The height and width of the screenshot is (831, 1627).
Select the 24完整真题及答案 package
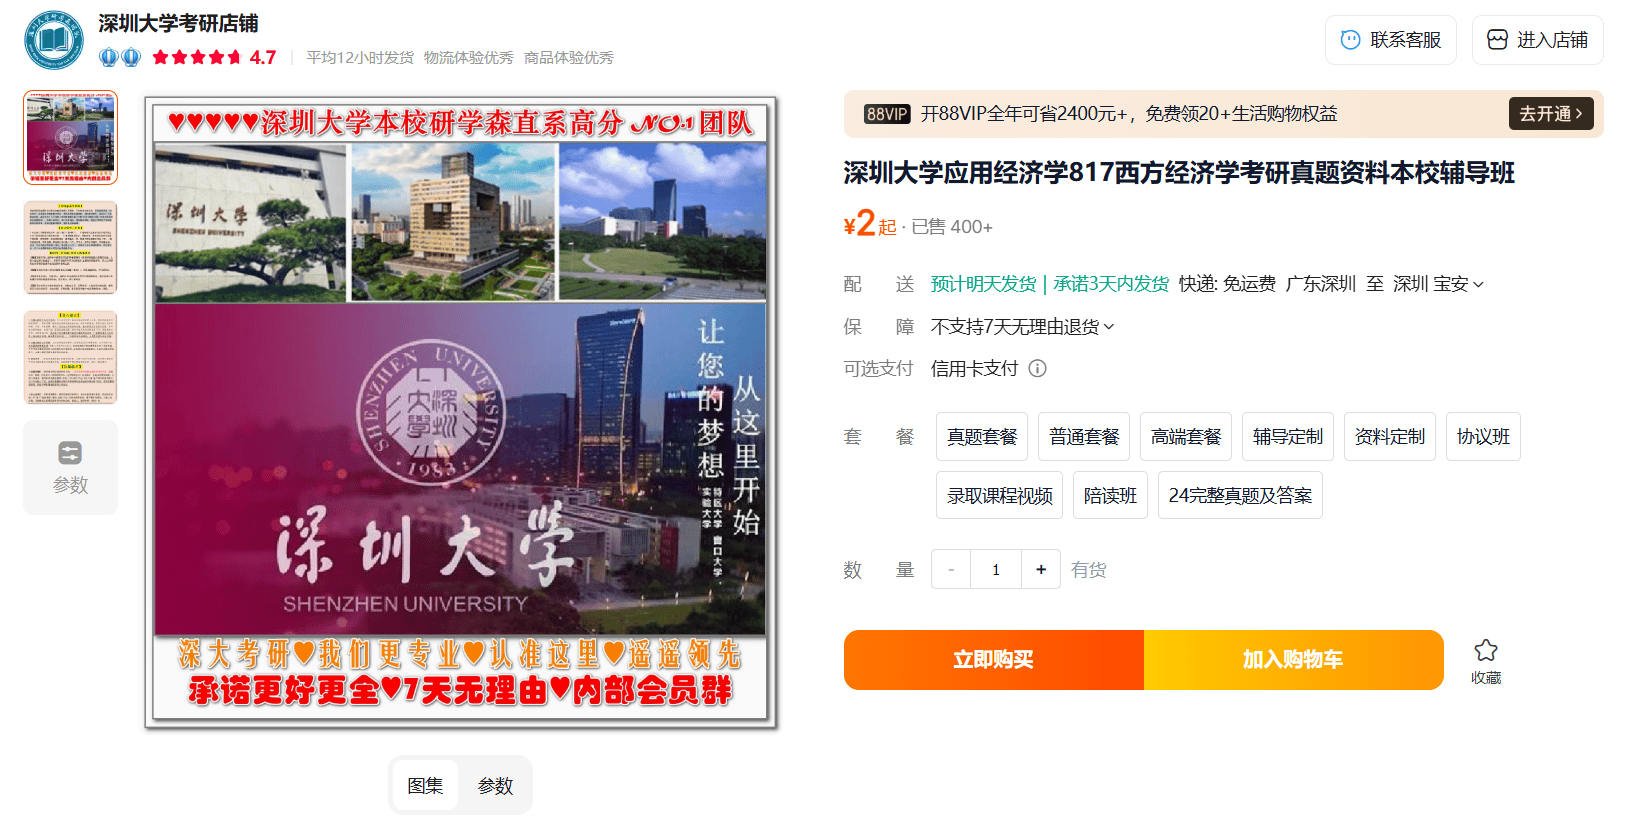click(1240, 496)
